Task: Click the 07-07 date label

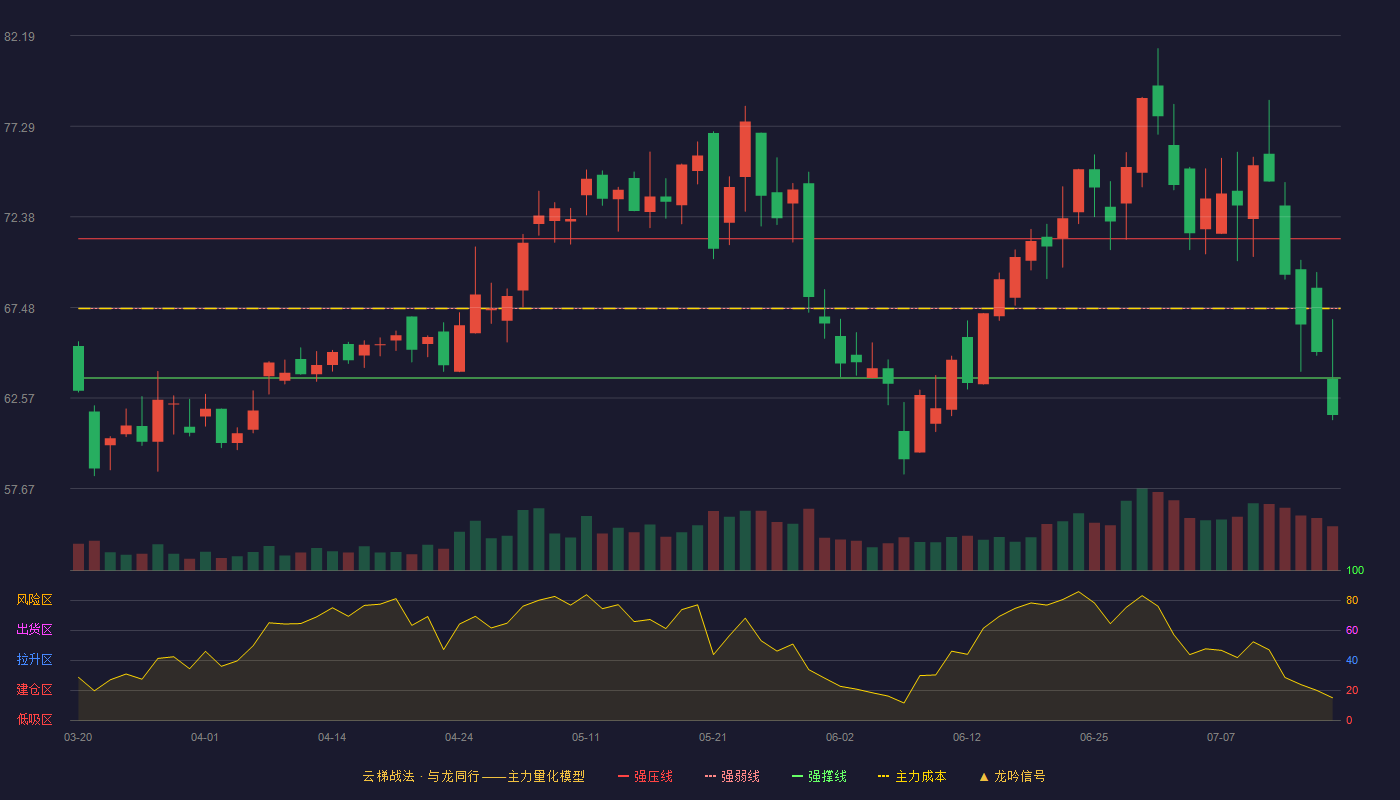Action: point(1221,737)
